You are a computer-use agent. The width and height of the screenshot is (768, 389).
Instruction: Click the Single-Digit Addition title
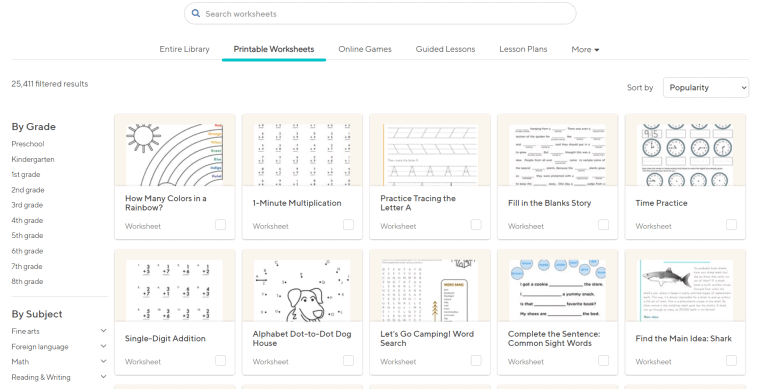coord(165,339)
